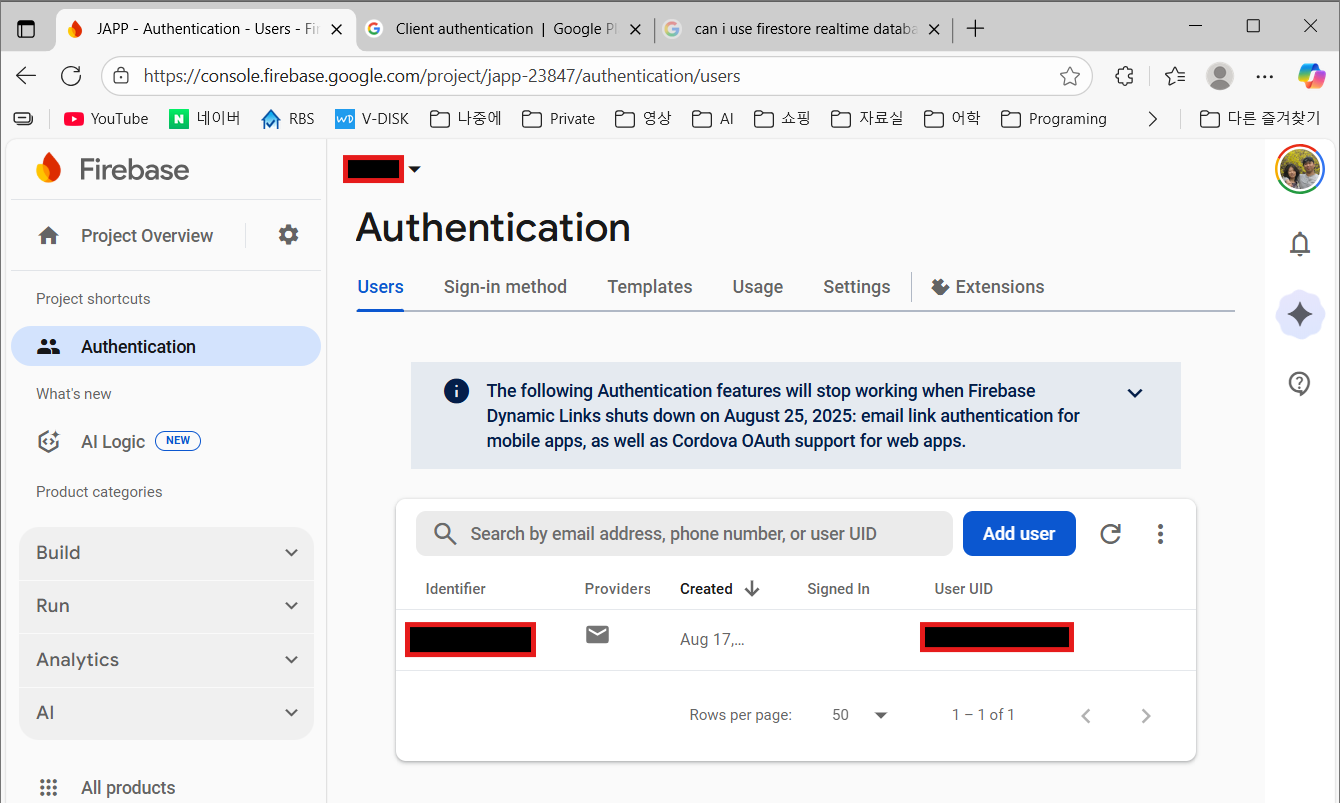Sort by the Created column header
This screenshot has height=803, width=1340.
pyautogui.click(x=706, y=589)
